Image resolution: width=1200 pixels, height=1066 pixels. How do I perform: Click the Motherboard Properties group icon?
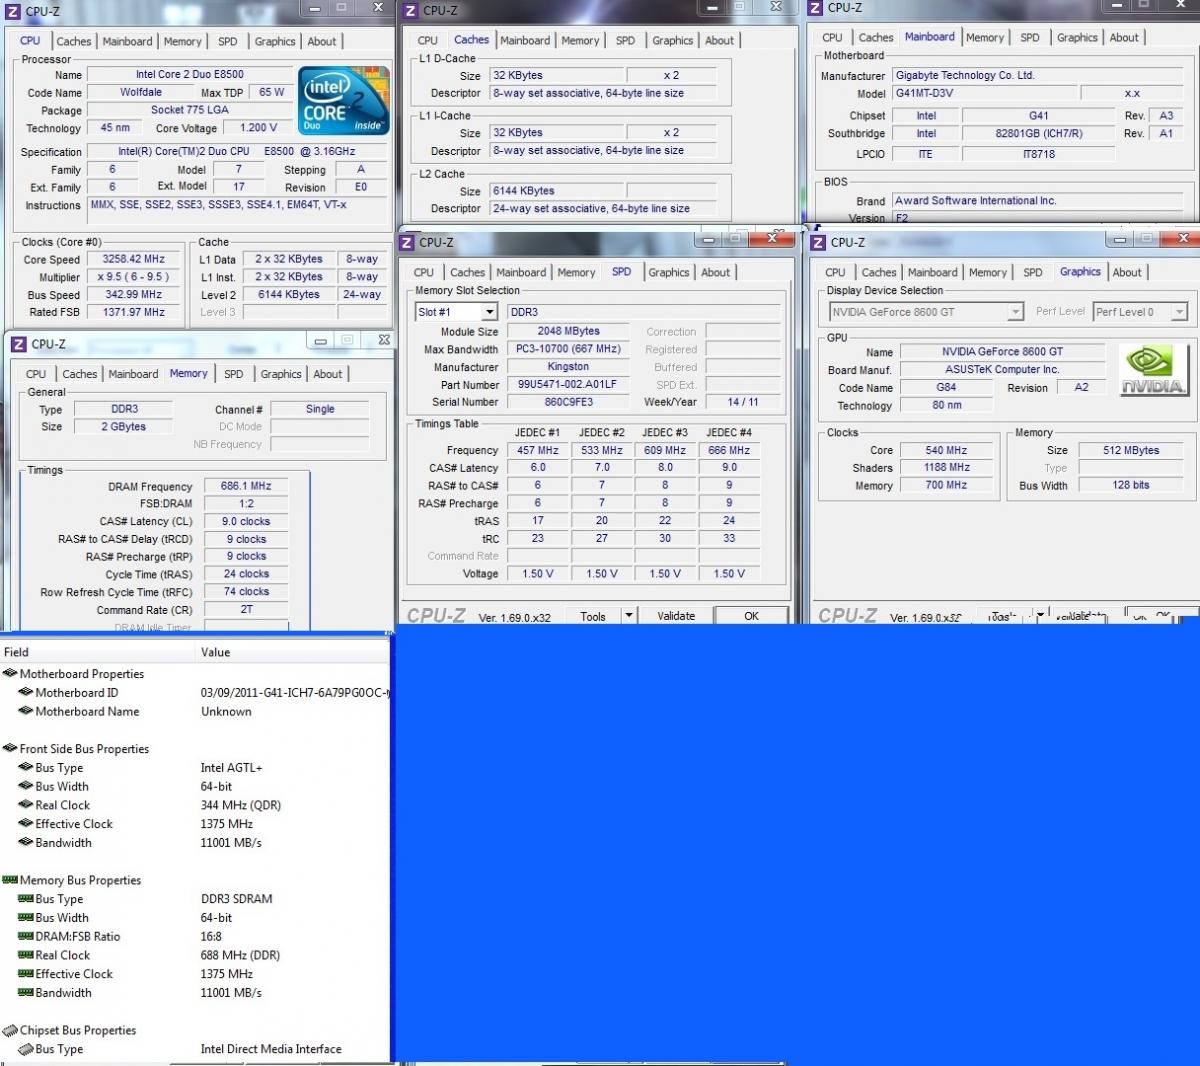point(10,674)
